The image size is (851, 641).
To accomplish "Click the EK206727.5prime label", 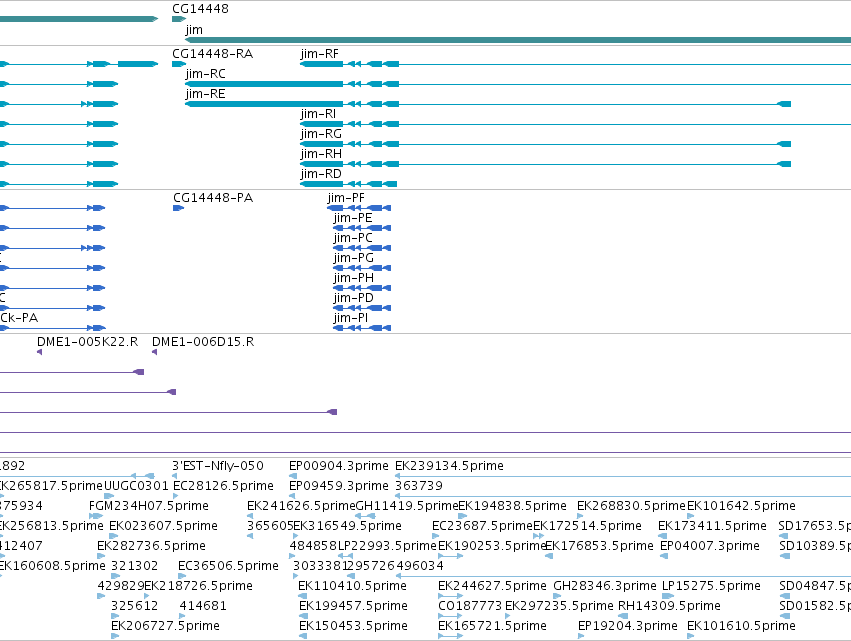I will tap(166, 626).
